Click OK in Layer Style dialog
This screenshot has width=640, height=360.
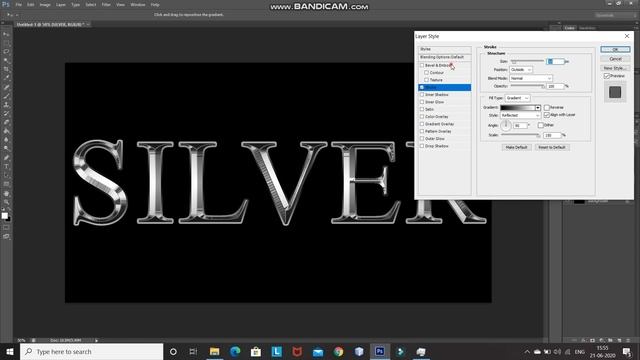click(615, 49)
